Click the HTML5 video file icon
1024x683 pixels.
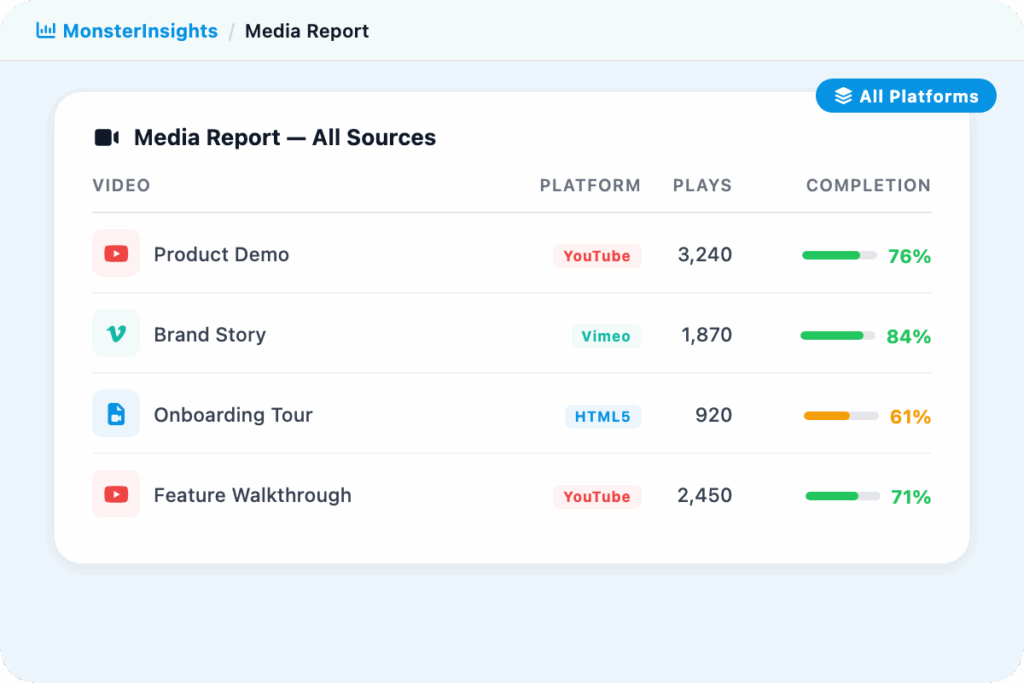click(x=116, y=414)
